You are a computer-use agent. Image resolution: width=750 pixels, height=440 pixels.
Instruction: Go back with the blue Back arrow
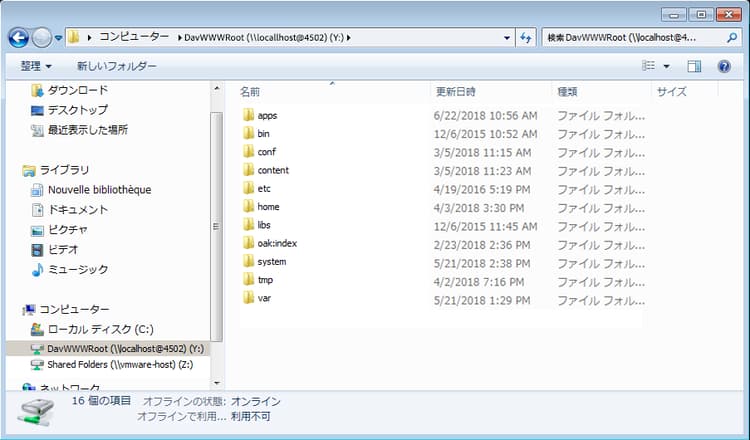[19, 37]
